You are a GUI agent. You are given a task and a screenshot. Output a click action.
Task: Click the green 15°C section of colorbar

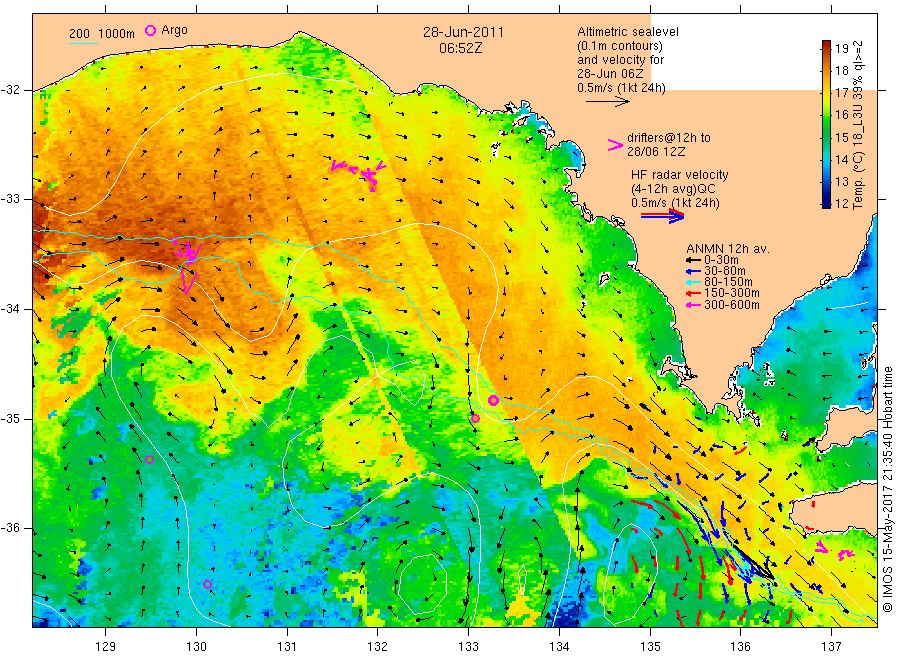[826, 137]
